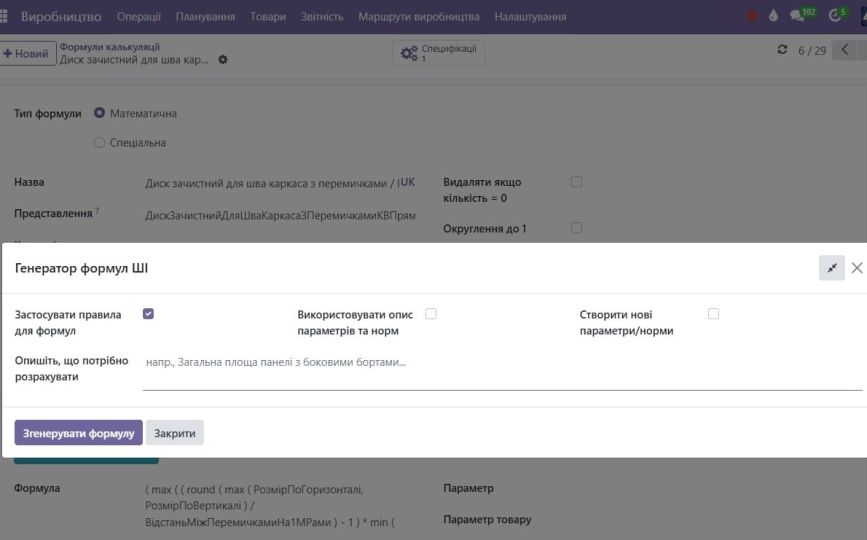This screenshot has width=867, height=540.
Task: Close the Генератор формул ШІ dialog
Action: [856, 268]
